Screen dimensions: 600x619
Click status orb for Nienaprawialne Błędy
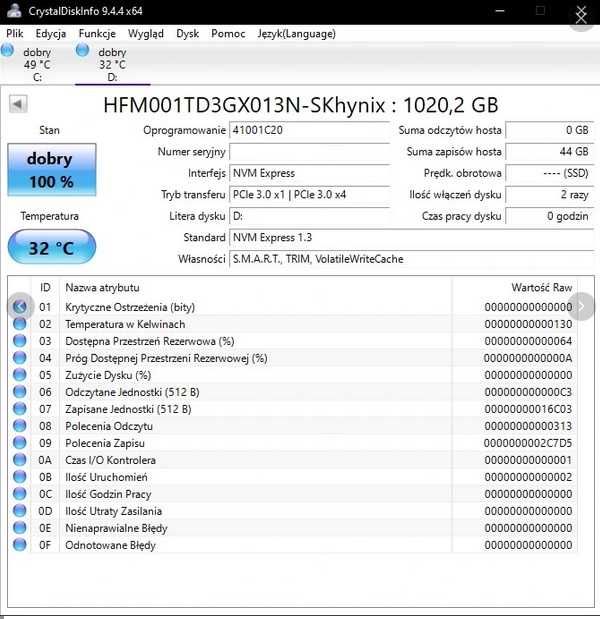click(x=19, y=528)
